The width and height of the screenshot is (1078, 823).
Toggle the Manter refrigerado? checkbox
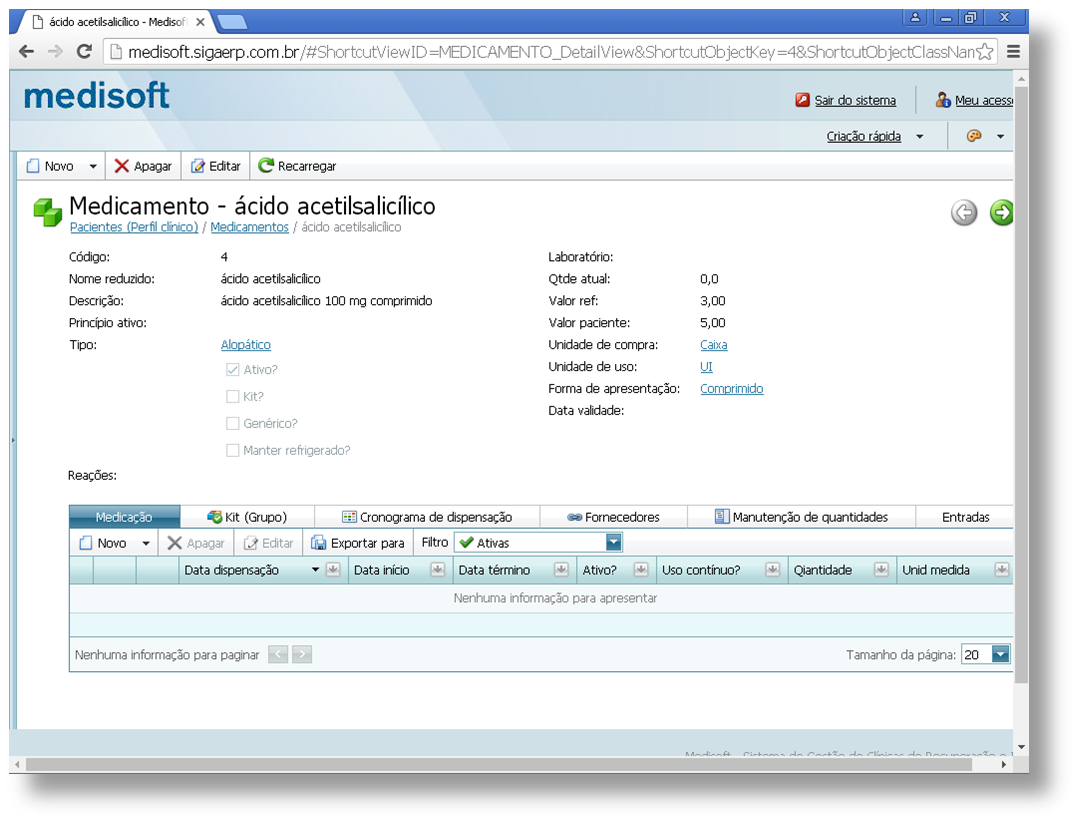(x=232, y=450)
